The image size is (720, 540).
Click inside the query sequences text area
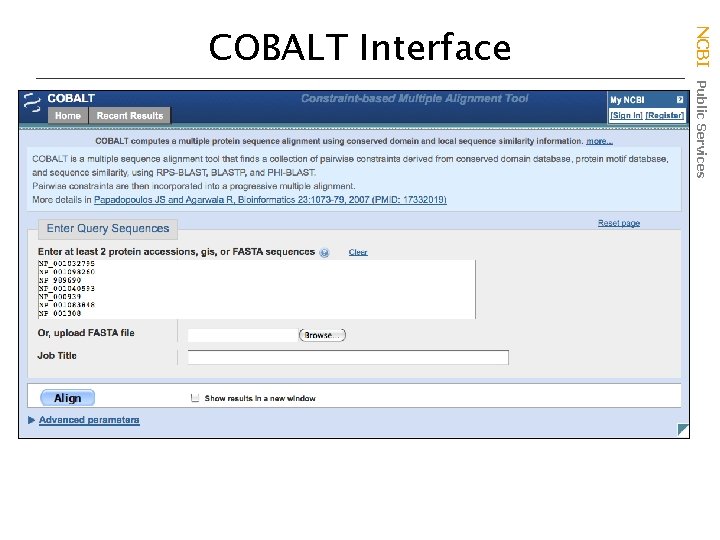tap(257, 289)
